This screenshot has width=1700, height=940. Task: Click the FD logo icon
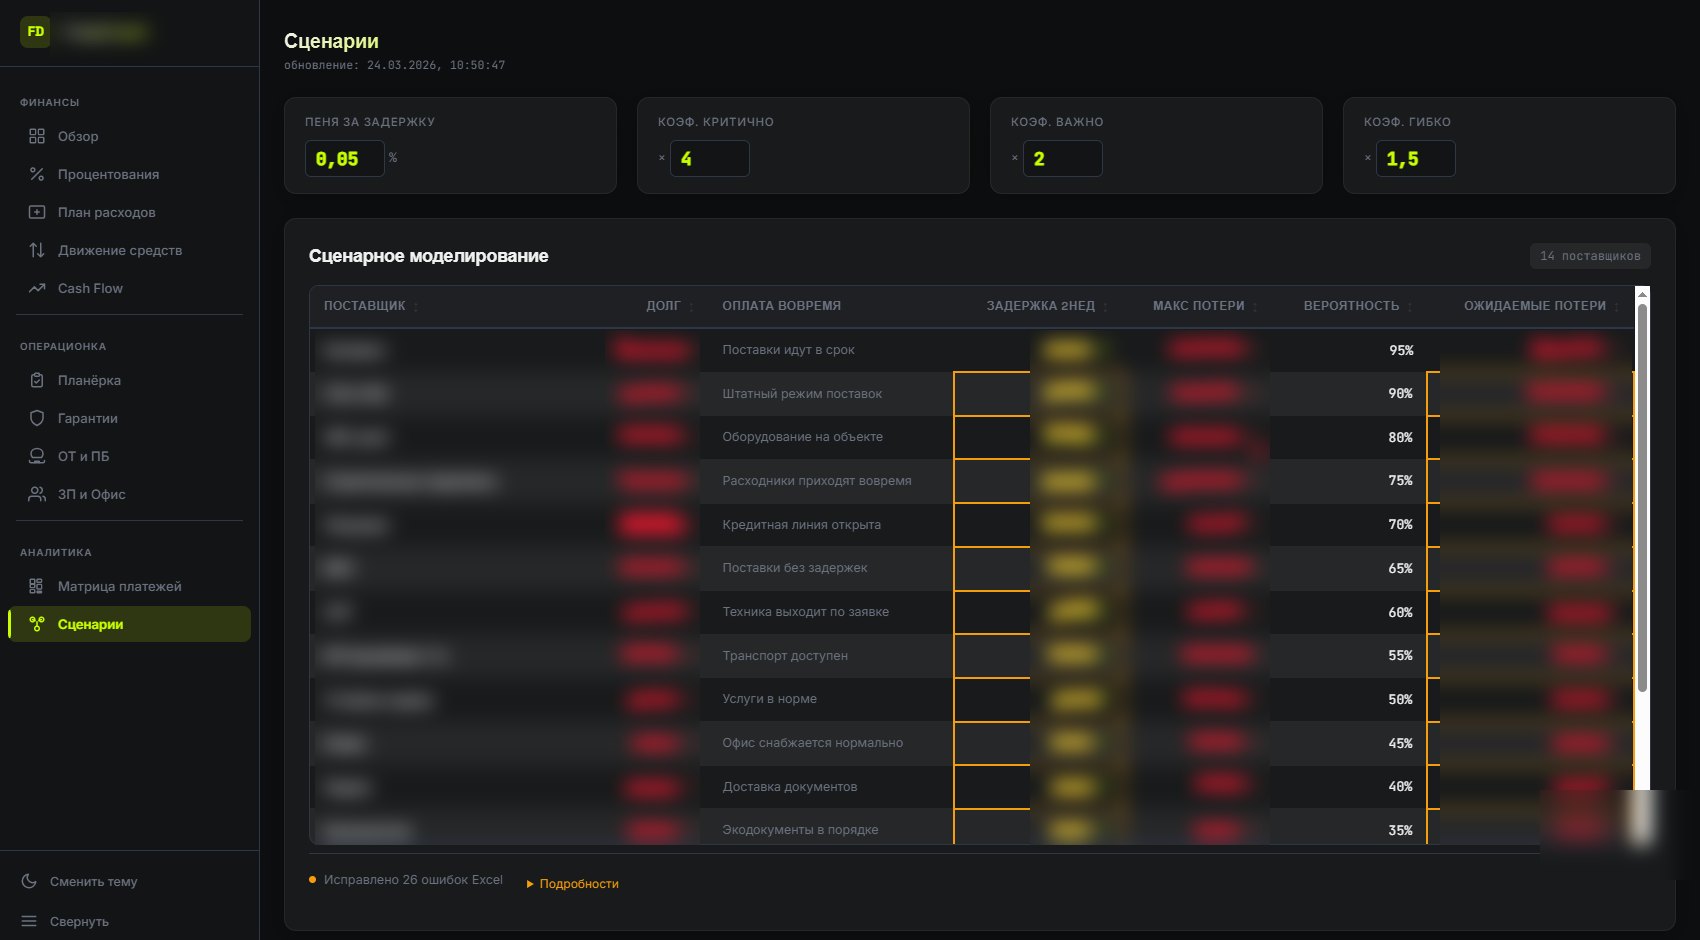click(x=35, y=32)
